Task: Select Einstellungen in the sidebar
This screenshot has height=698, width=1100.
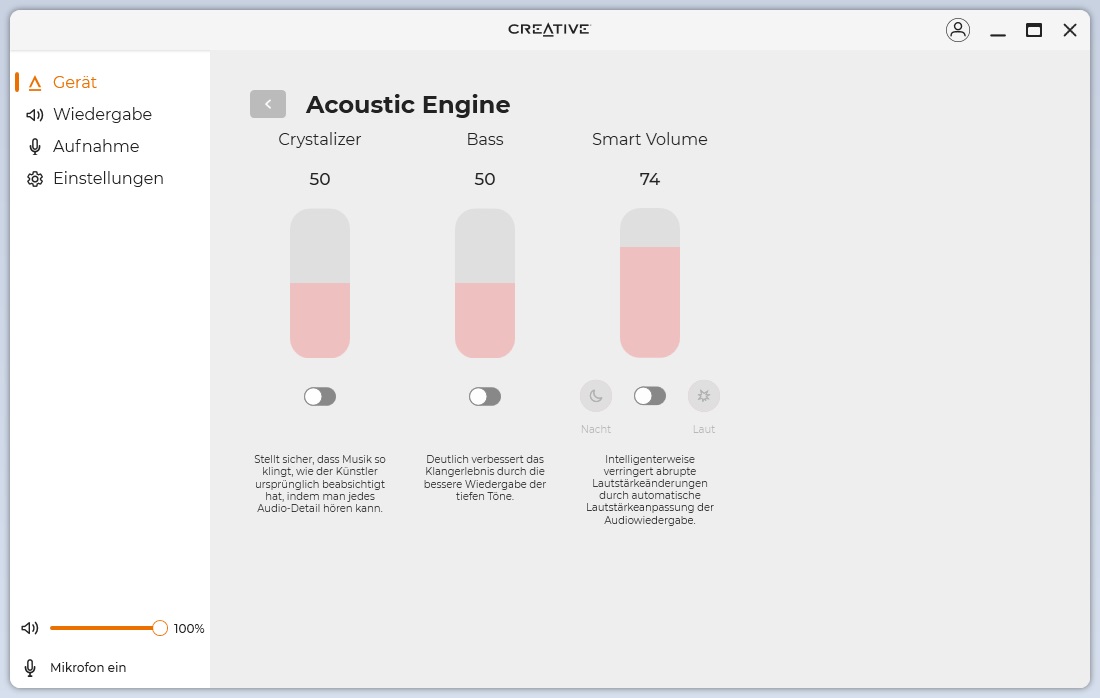Action: pyautogui.click(x=108, y=178)
